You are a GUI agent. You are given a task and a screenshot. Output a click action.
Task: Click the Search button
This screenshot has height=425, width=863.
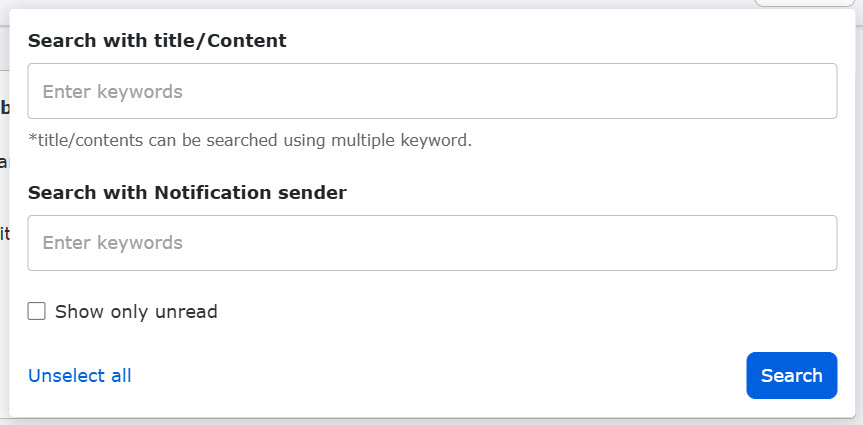[791, 376]
